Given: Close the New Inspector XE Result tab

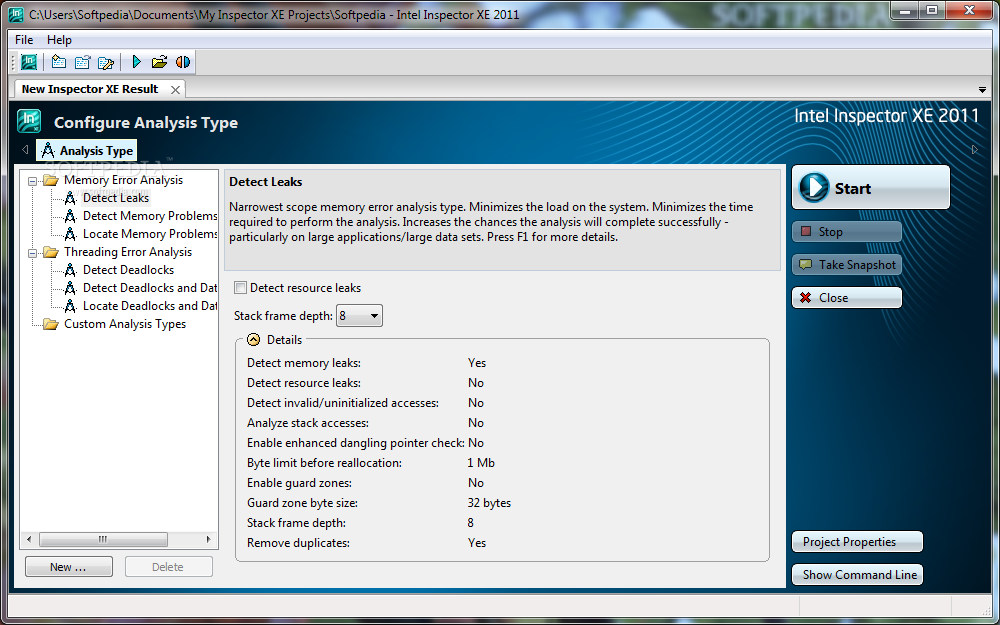Looking at the screenshot, I should click(x=175, y=90).
